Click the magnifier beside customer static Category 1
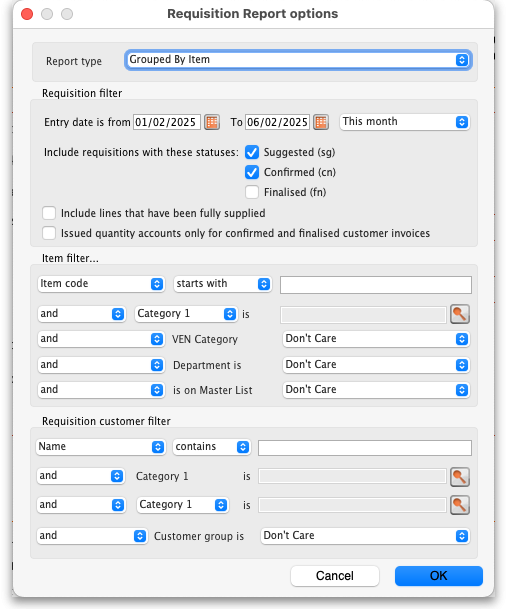This screenshot has height=609, width=507. click(x=460, y=477)
